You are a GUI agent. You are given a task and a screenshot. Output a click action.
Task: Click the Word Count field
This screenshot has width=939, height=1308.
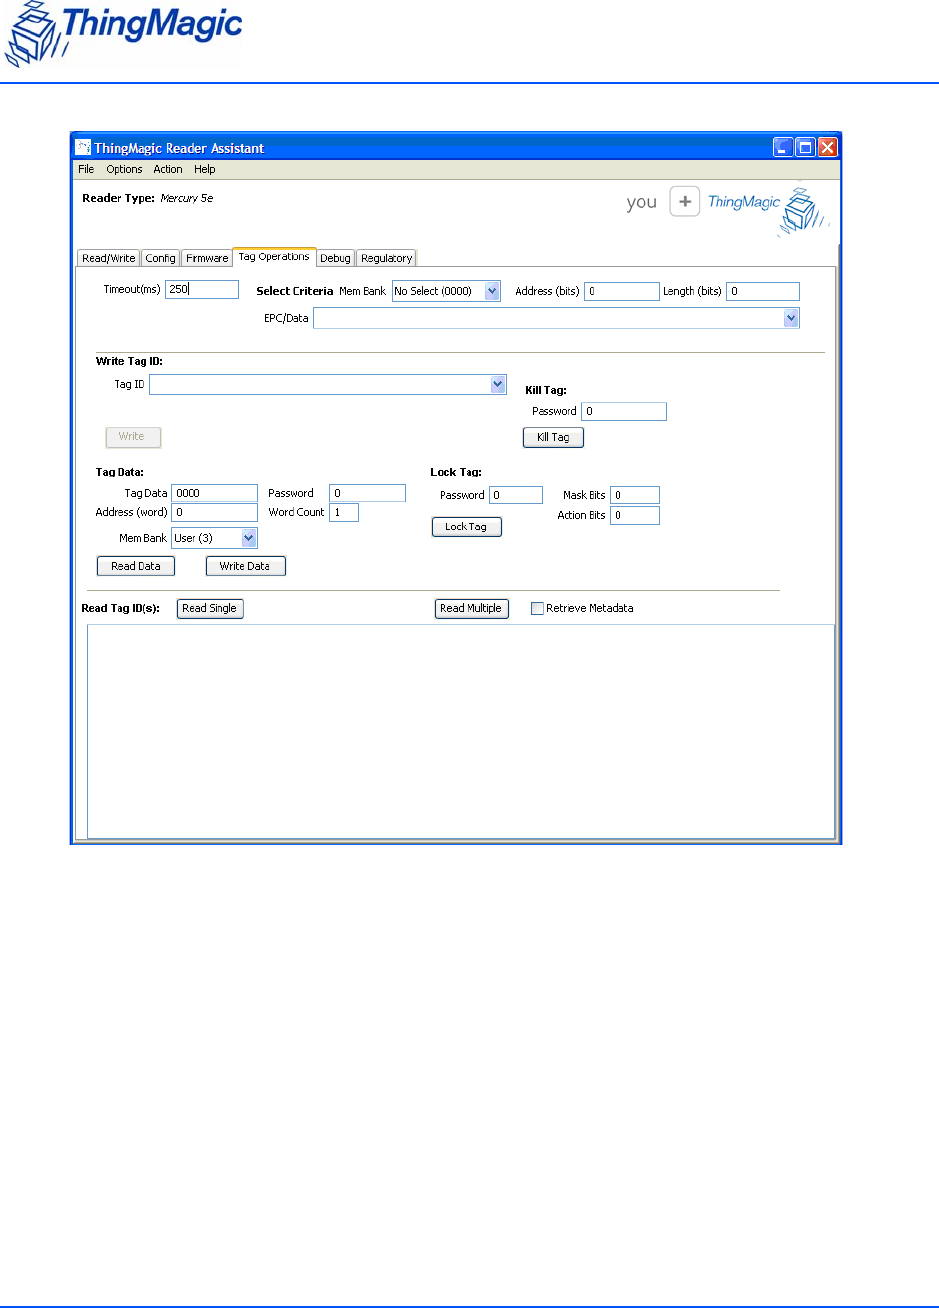click(344, 512)
